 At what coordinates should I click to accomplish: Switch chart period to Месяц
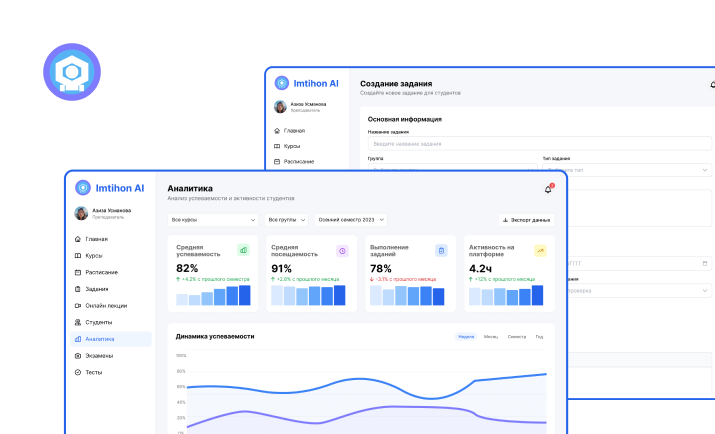pos(491,337)
